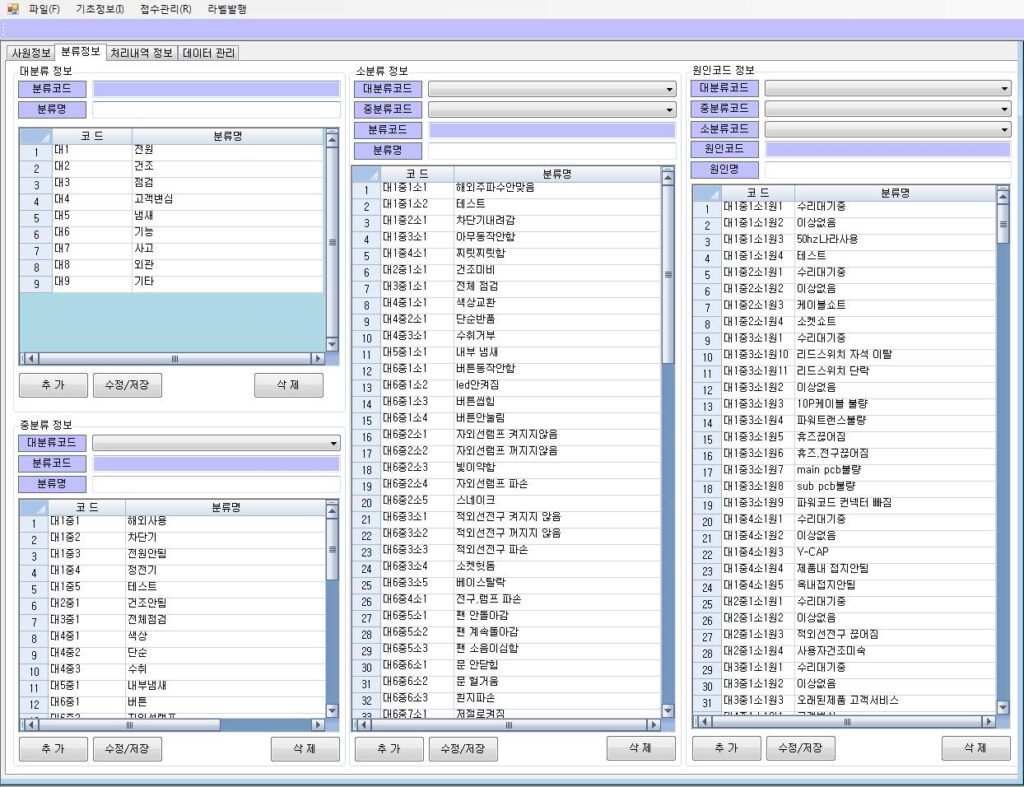Open the 접수관리(R) menu
Screen dimensions: 1024x787
coord(166,9)
